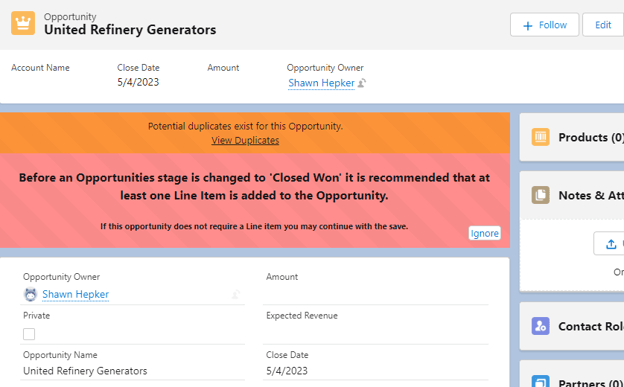Click the potential duplicates warning message text
Screen dimensions: 624x387
[x=245, y=126]
